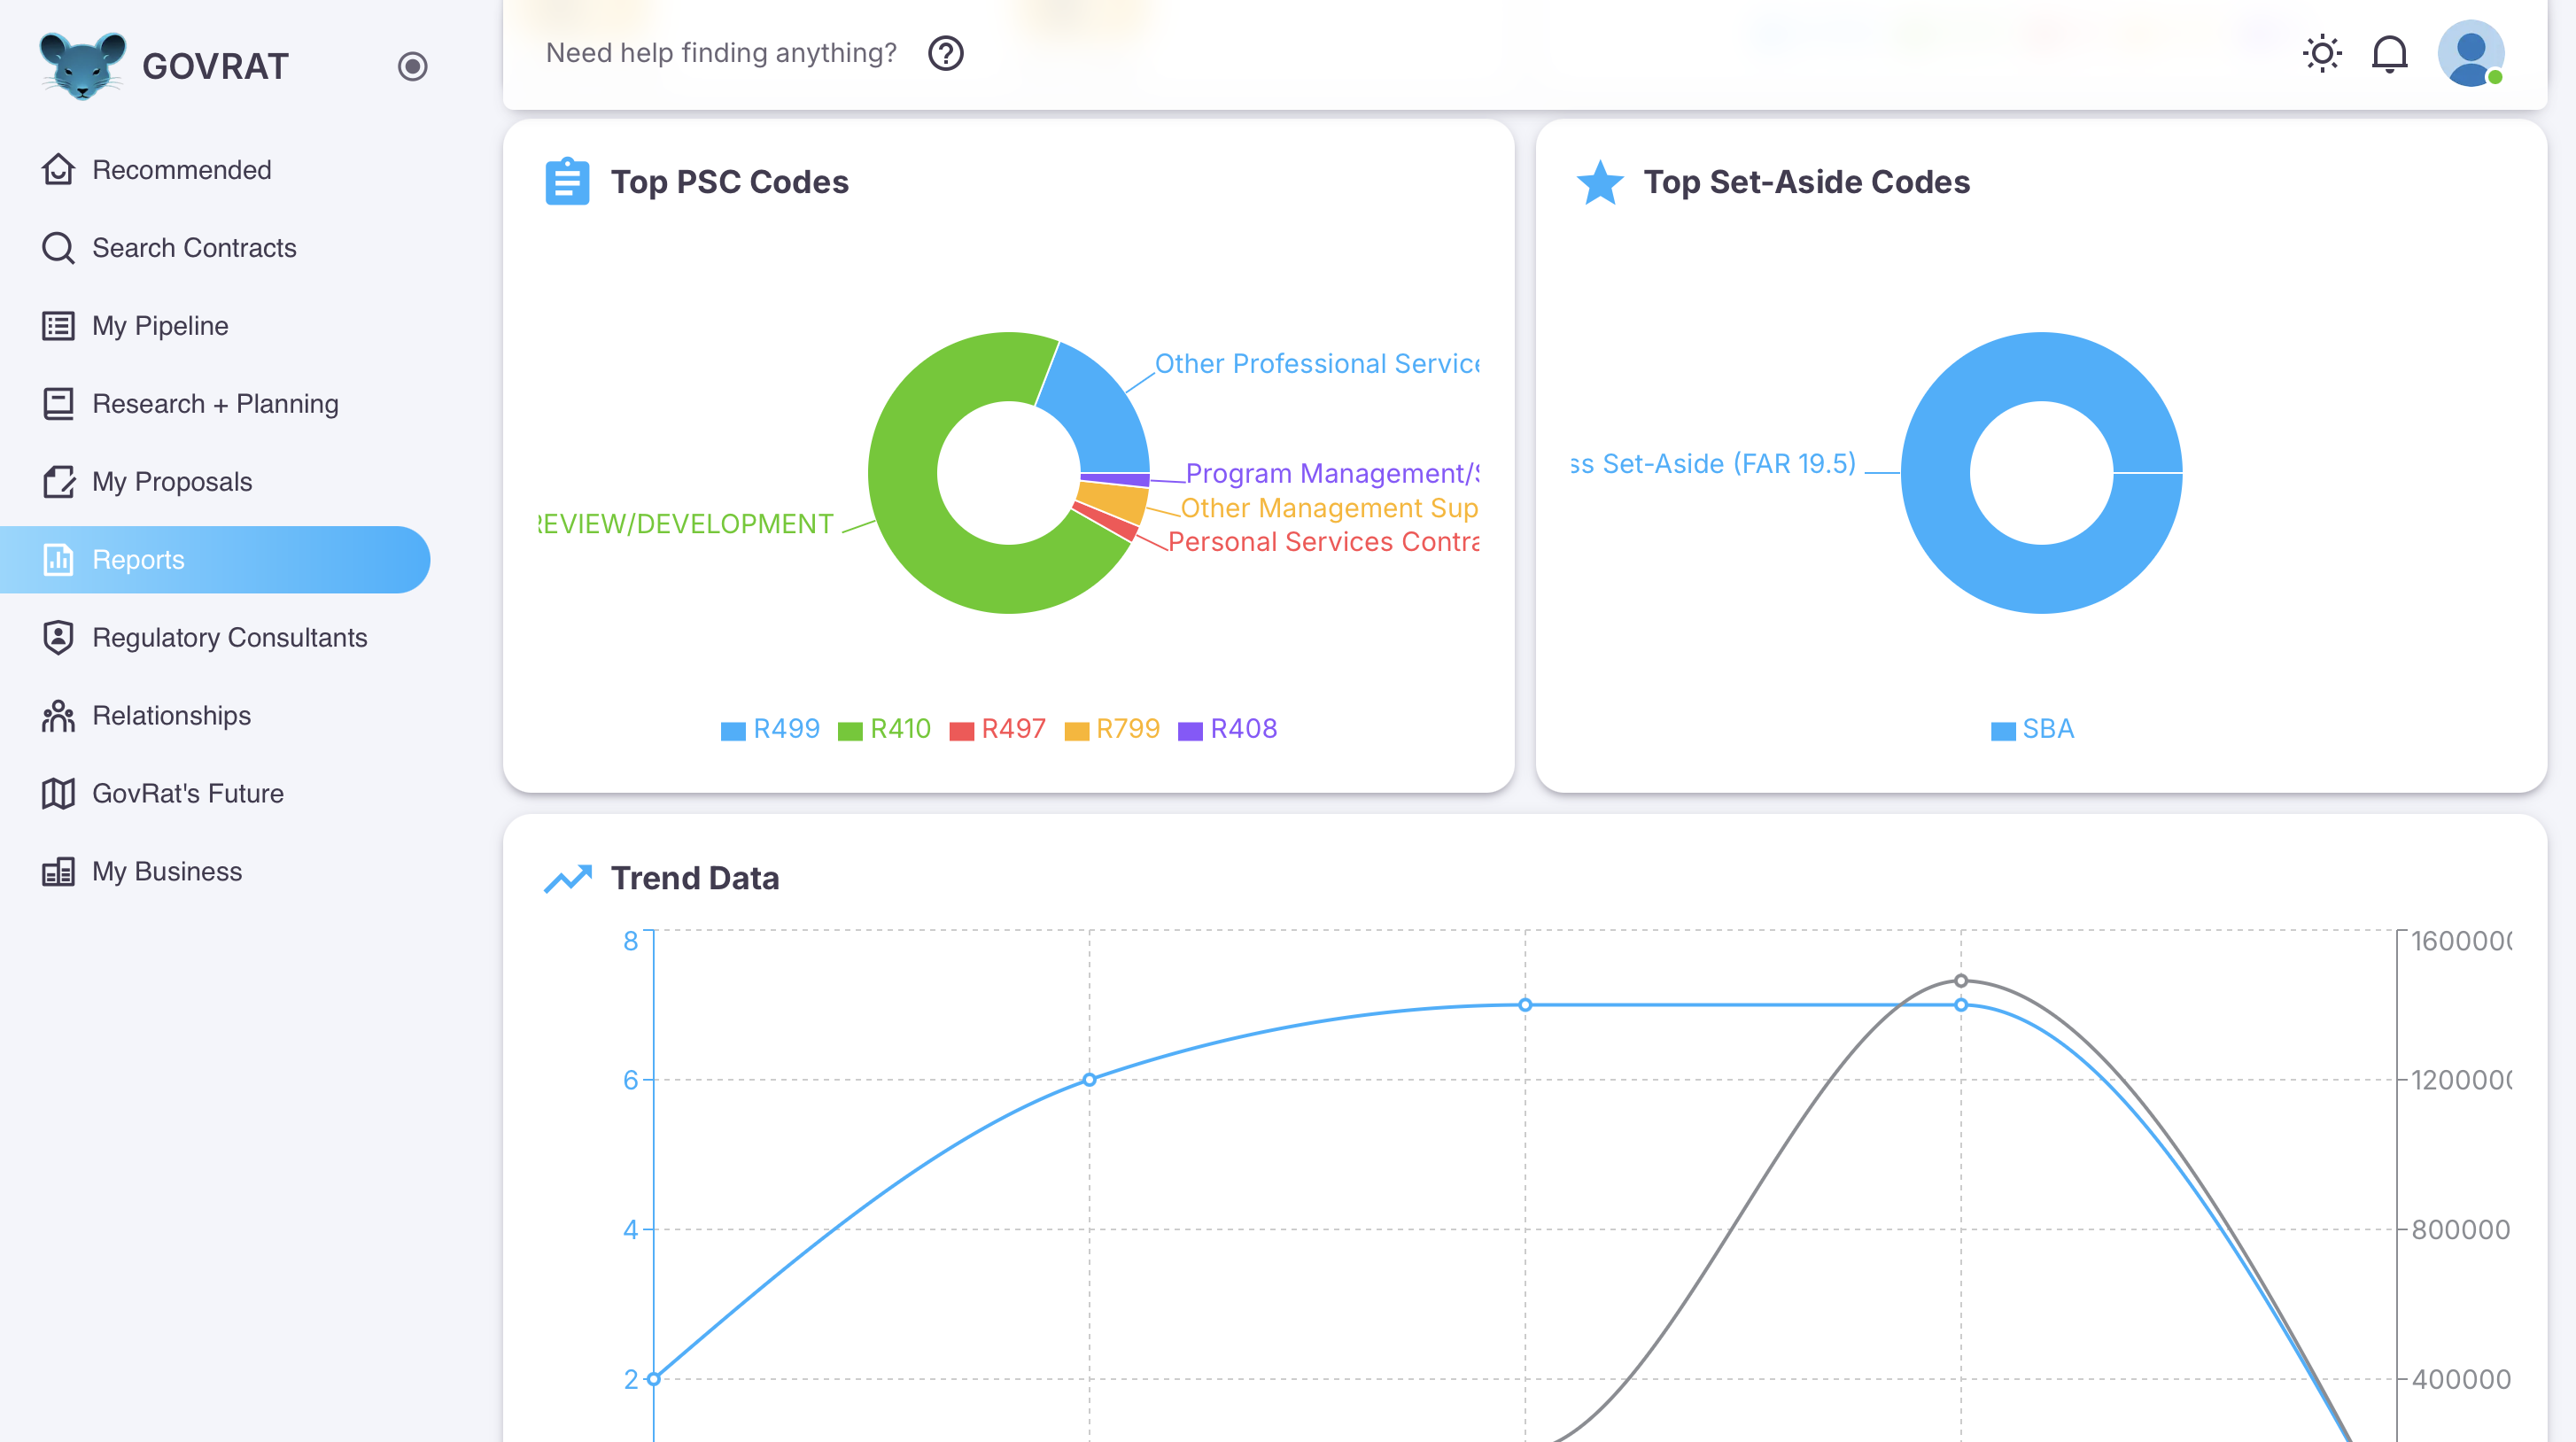Viewport: 2576px width, 1442px height.
Task: Click the Search Contracts magnifier icon
Action: (58, 247)
